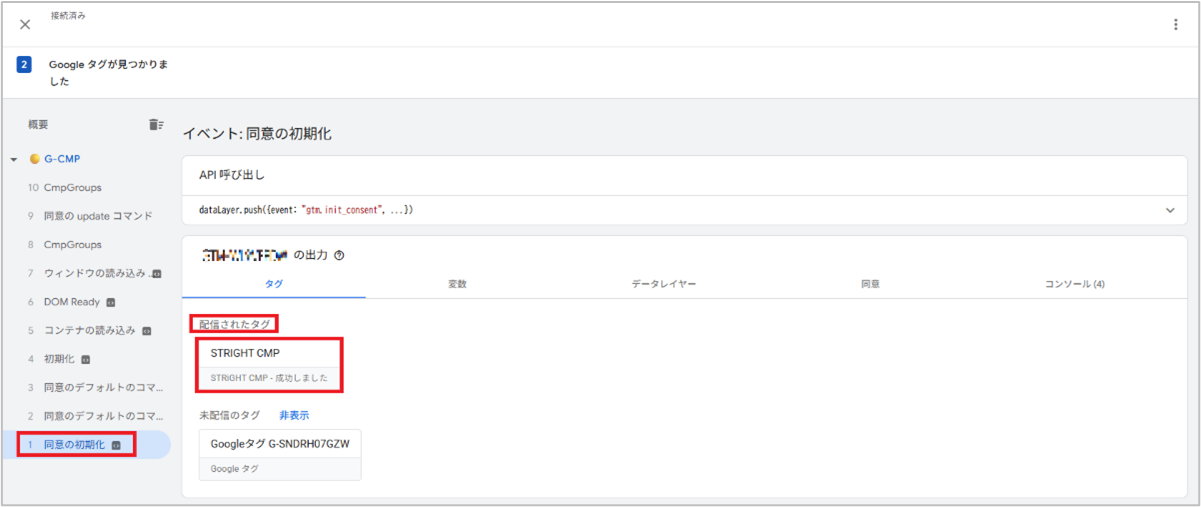The width and height of the screenshot is (1201, 507).
Task: Close the Tag Assistant debug panel
Action: click(25, 24)
